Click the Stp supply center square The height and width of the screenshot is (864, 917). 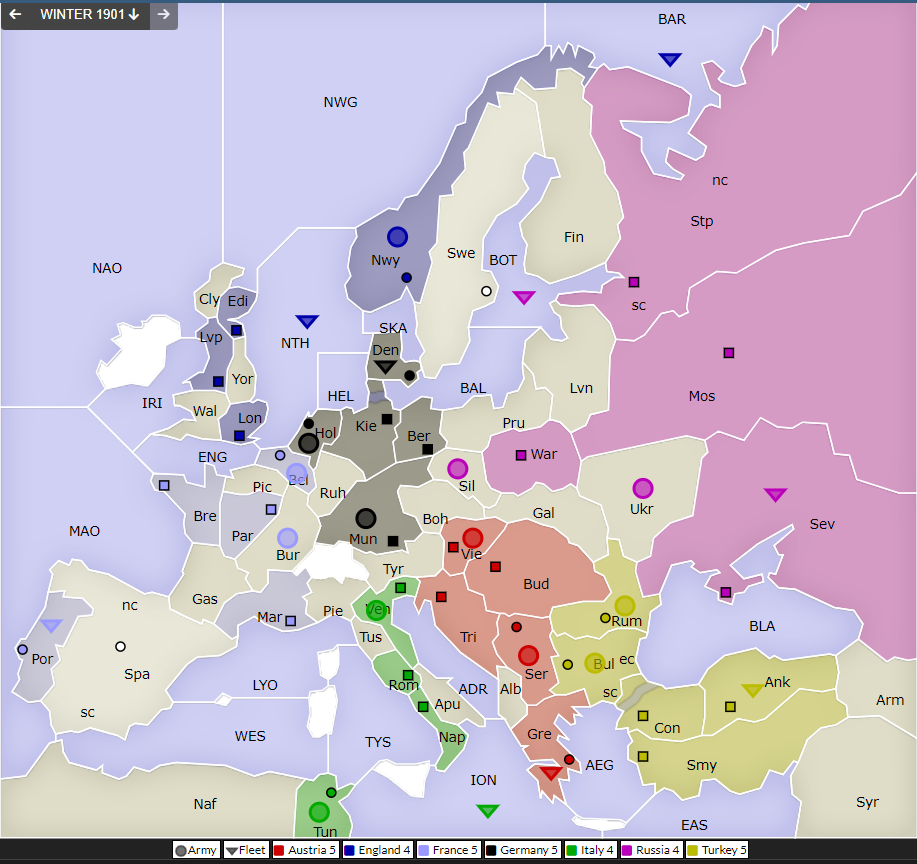click(x=634, y=282)
